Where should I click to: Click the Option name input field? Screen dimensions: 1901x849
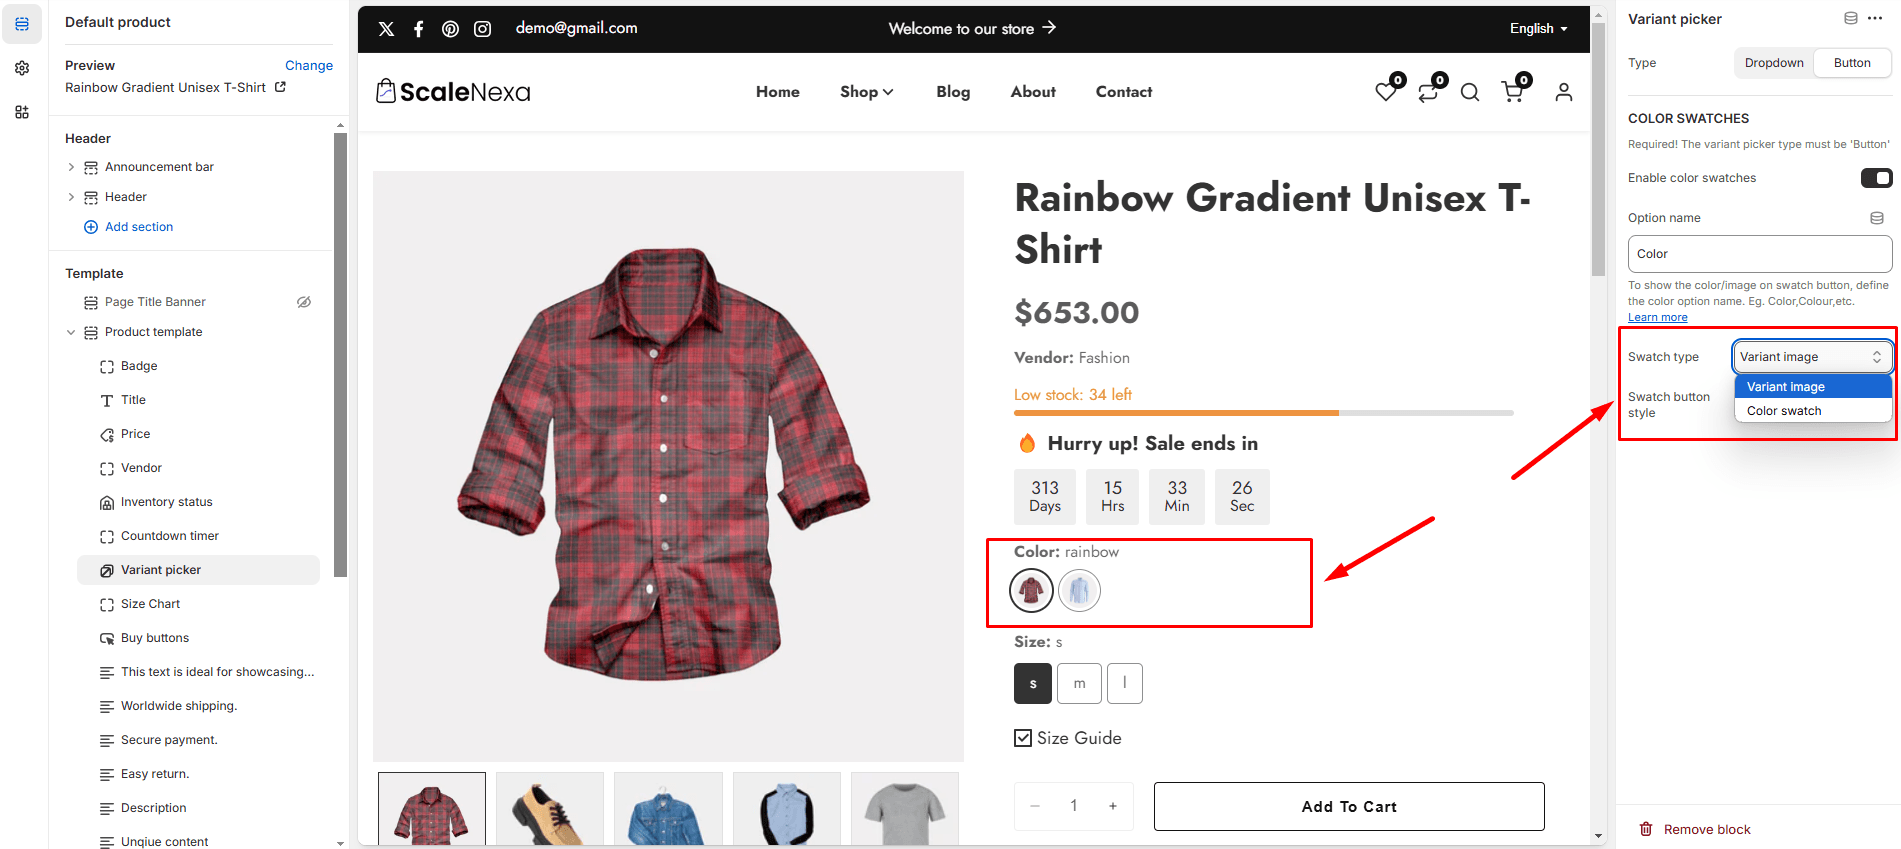pyautogui.click(x=1759, y=254)
